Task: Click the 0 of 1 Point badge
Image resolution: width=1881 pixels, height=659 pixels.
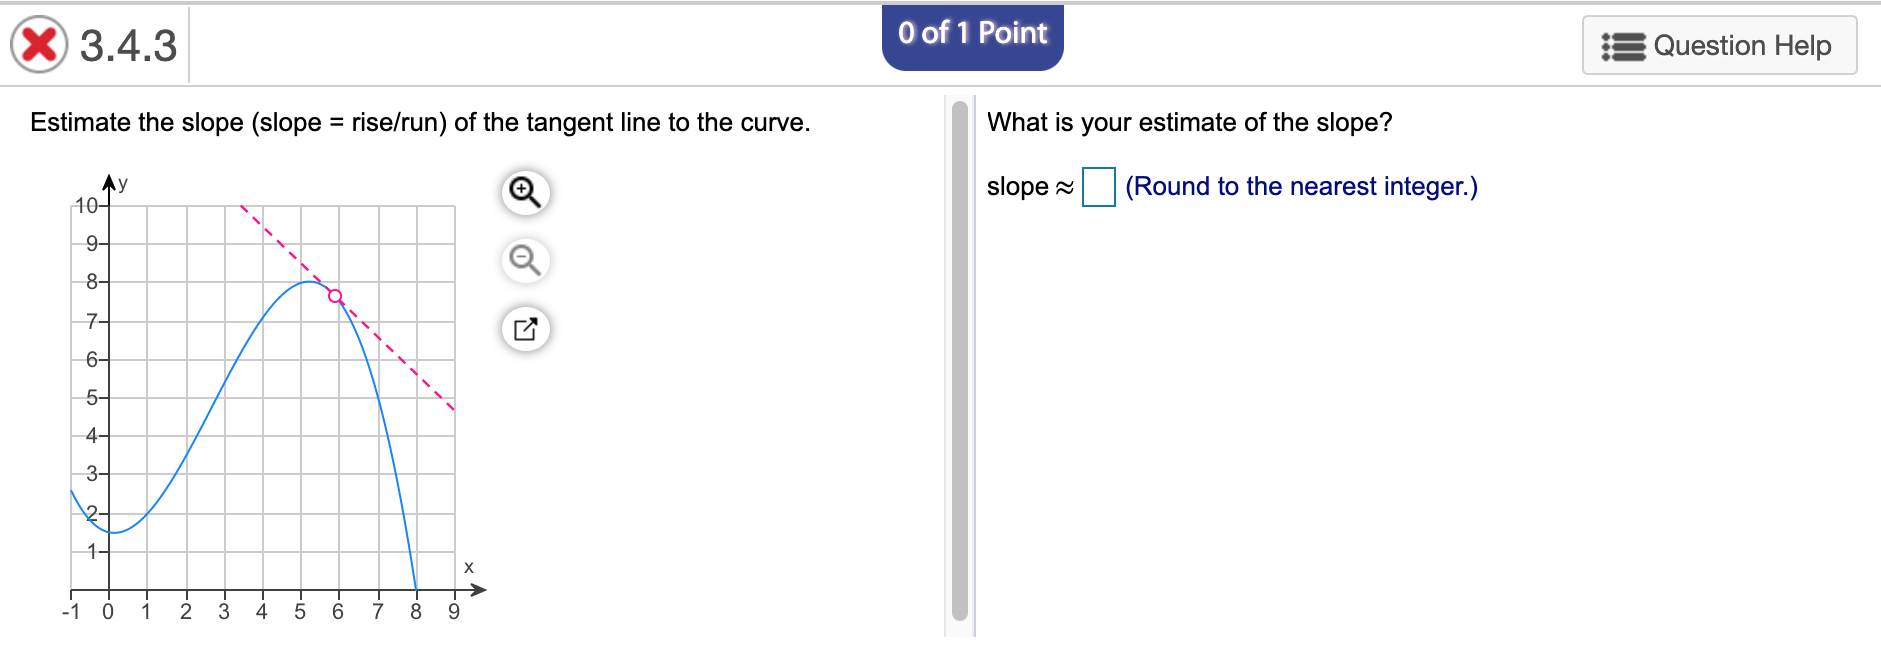Action: pos(972,35)
